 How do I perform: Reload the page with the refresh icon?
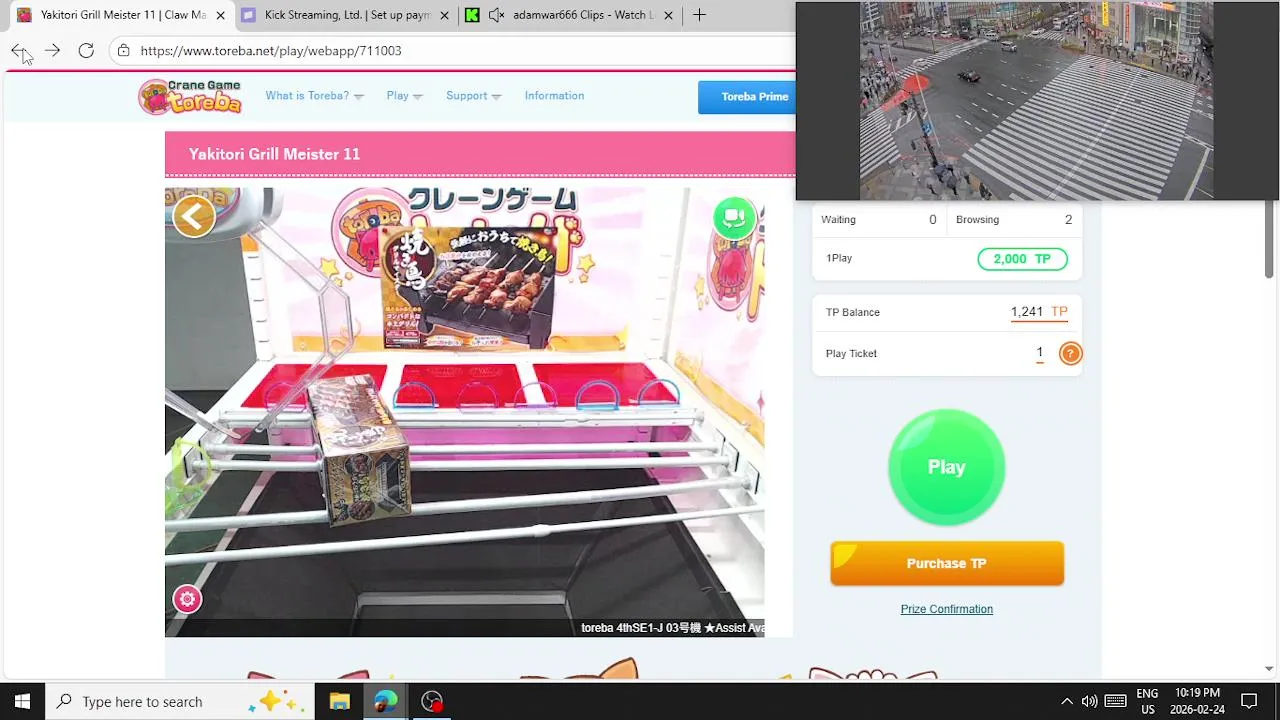coord(86,50)
